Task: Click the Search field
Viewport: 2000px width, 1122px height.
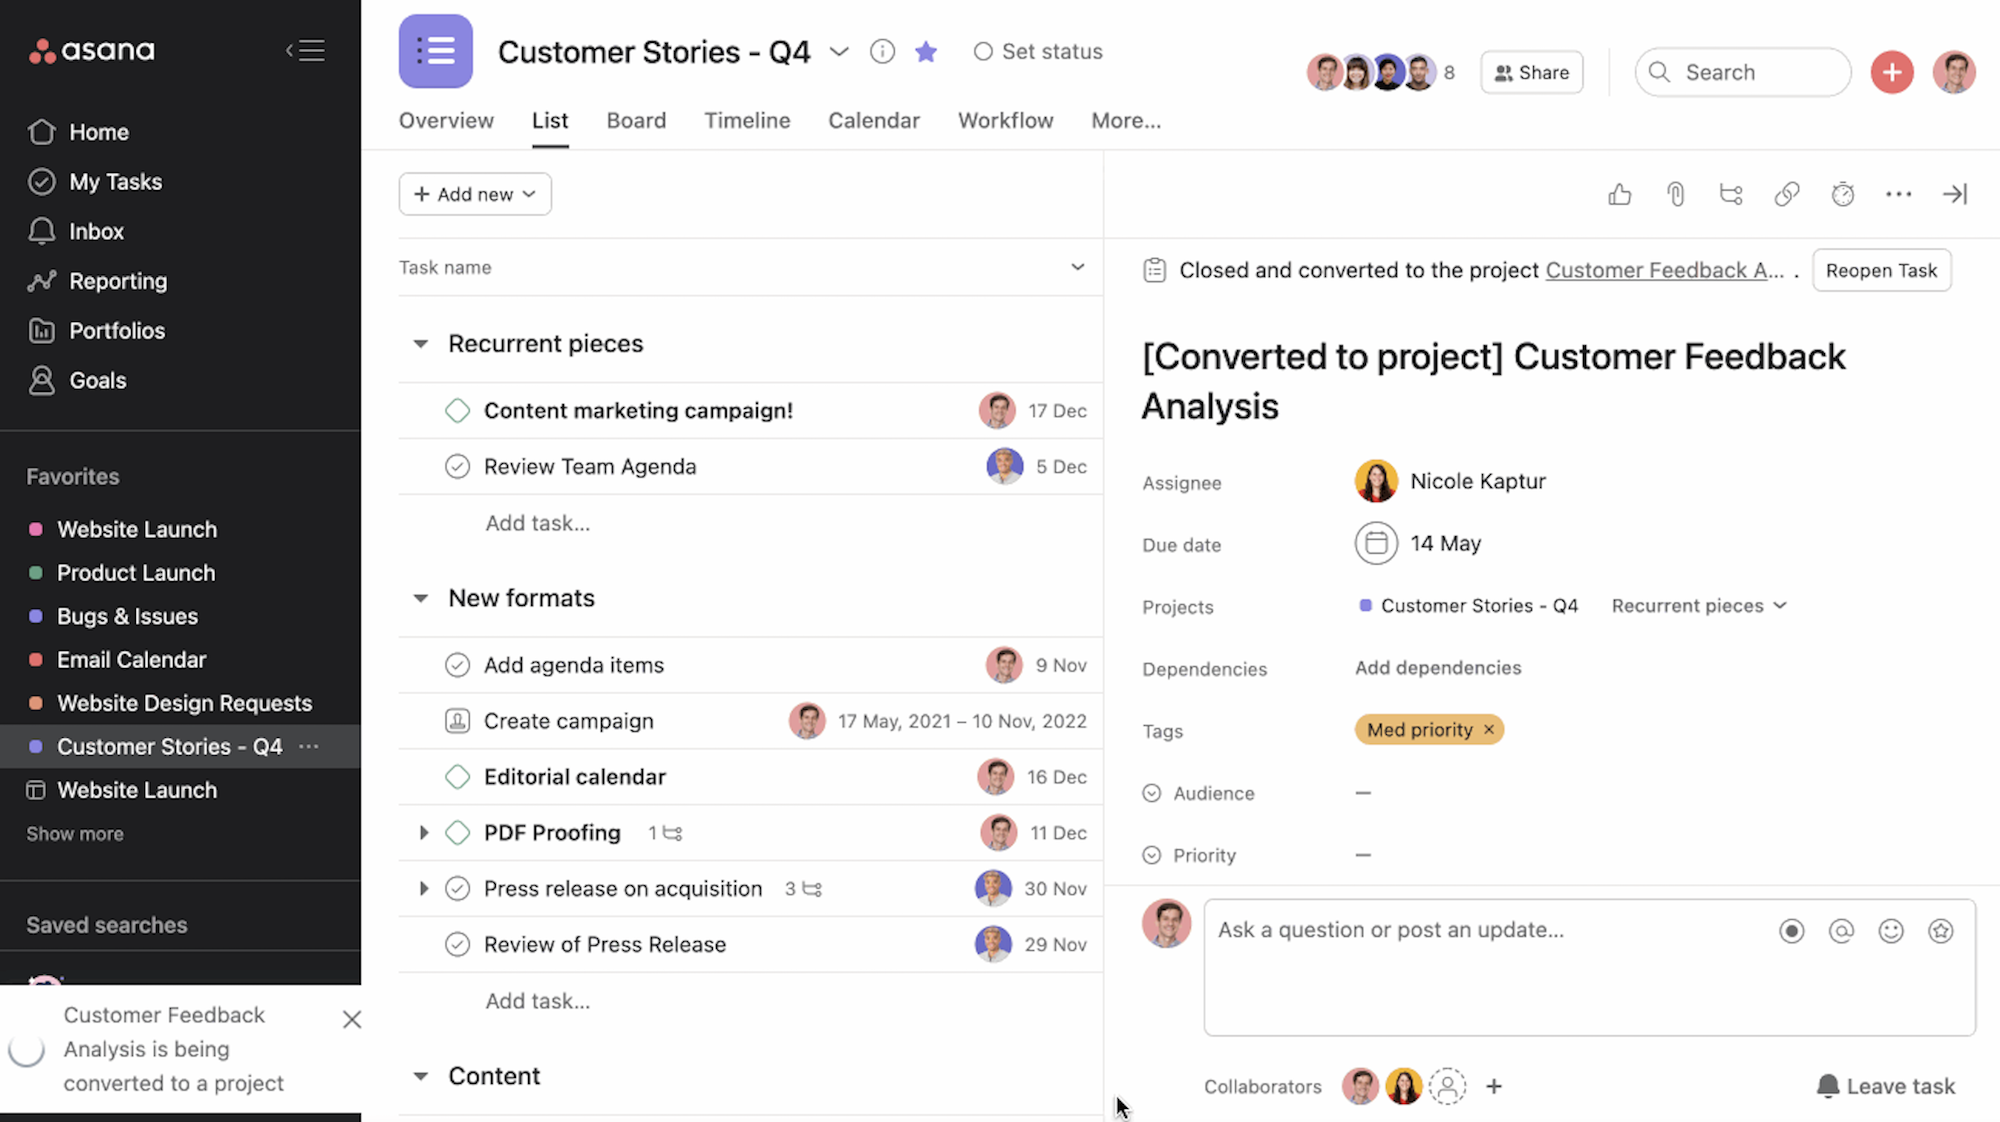Action: [x=1743, y=72]
